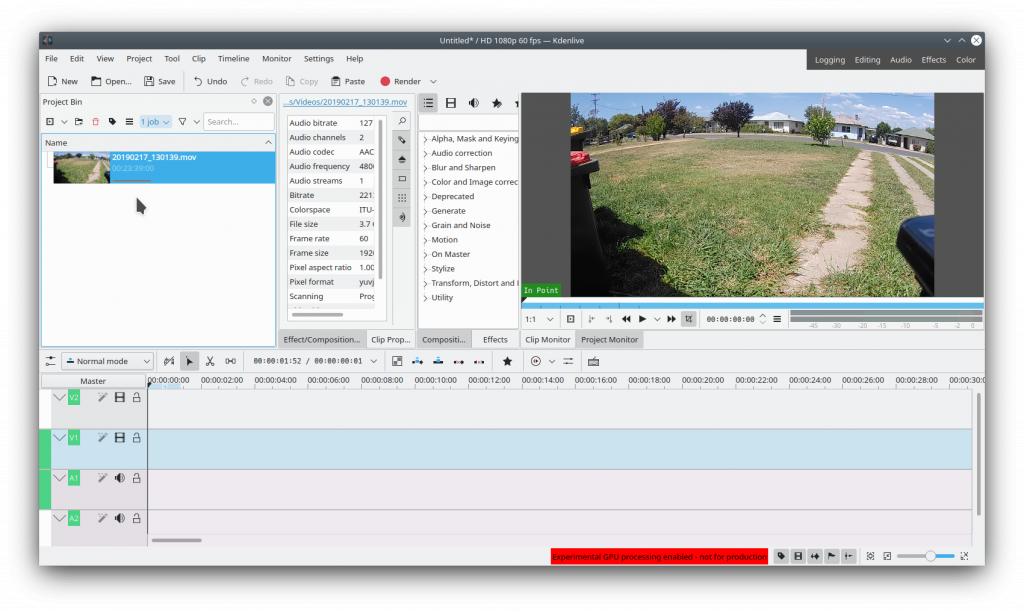
Task: Click the favorite effects star in timeline toolbar
Action: (x=507, y=361)
